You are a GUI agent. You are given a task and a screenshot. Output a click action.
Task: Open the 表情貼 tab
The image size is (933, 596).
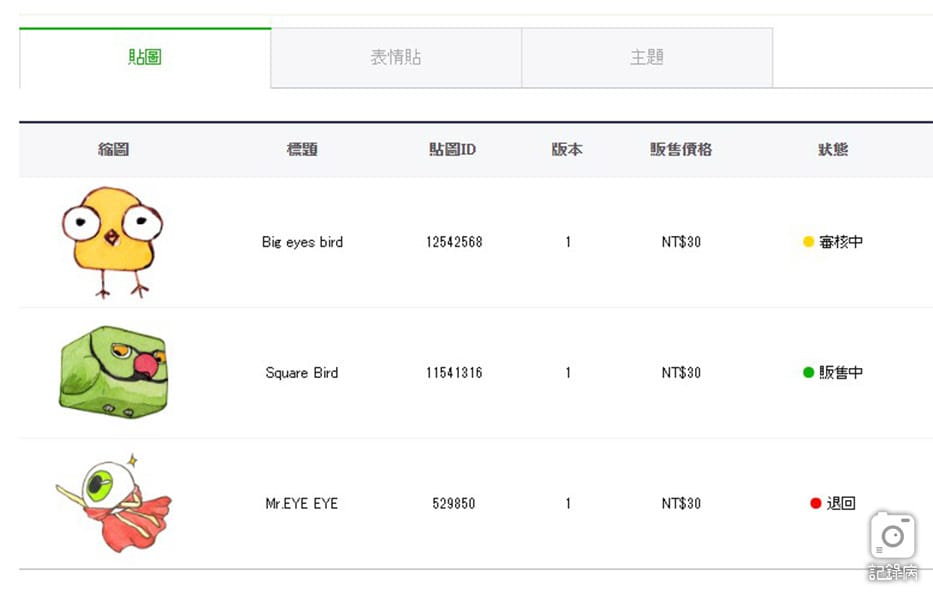tap(396, 58)
